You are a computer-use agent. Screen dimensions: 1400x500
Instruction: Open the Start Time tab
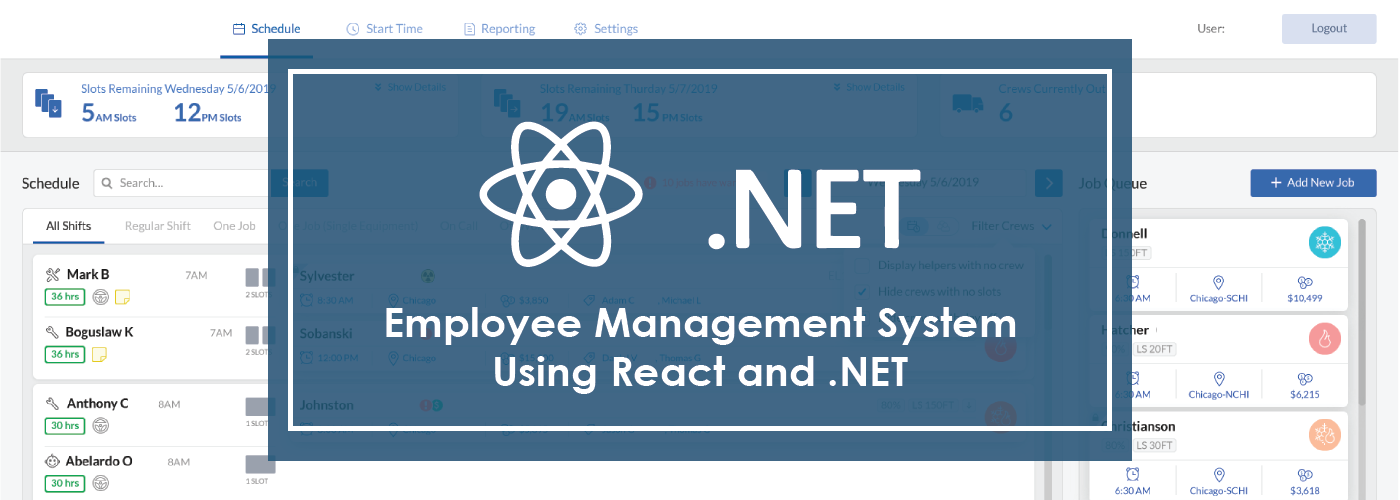point(384,29)
